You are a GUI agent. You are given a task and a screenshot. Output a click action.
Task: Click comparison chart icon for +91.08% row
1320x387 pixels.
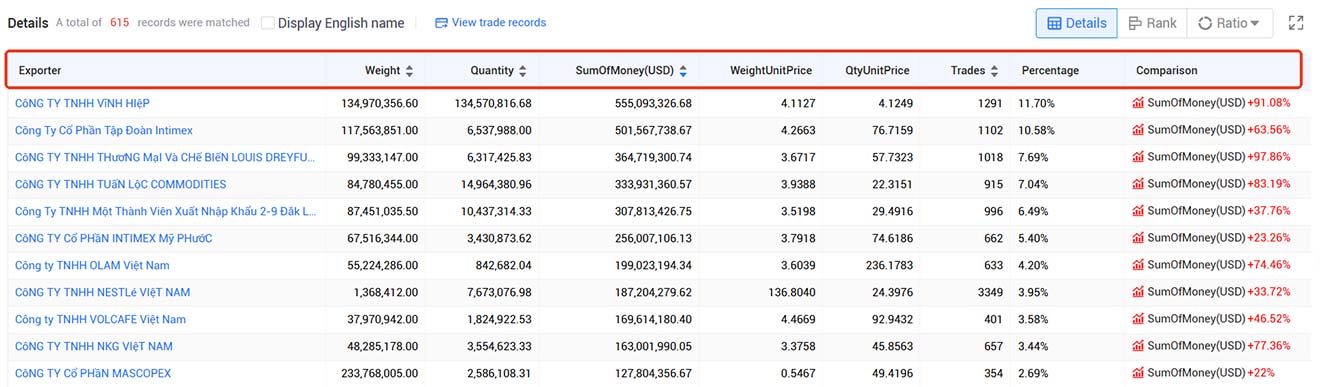click(x=1138, y=103)
